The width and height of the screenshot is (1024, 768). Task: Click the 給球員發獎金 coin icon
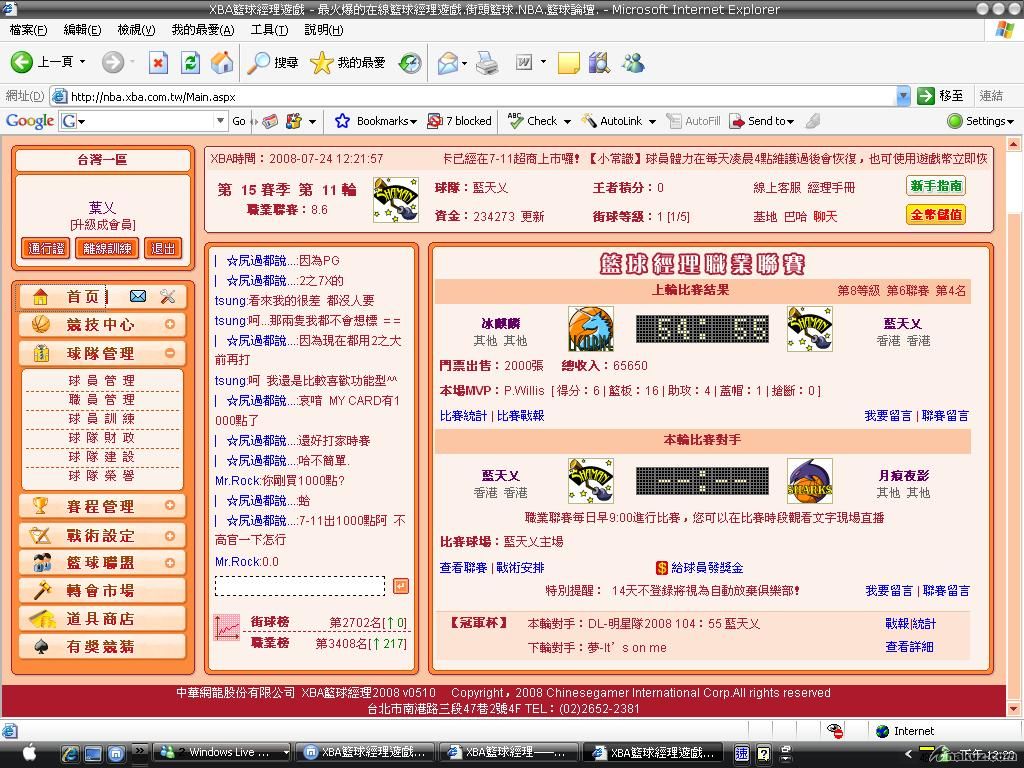point(662,568)
